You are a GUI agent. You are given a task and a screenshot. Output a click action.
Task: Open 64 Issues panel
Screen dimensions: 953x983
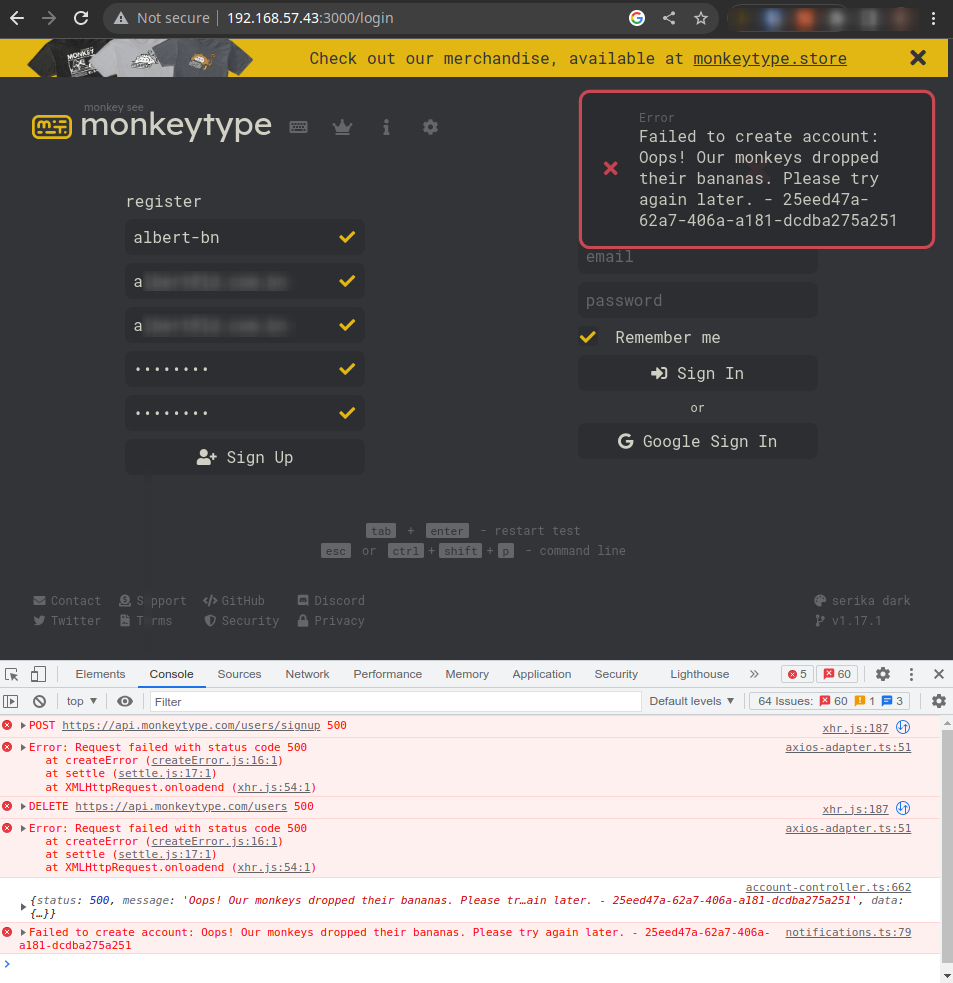(829, 702)
